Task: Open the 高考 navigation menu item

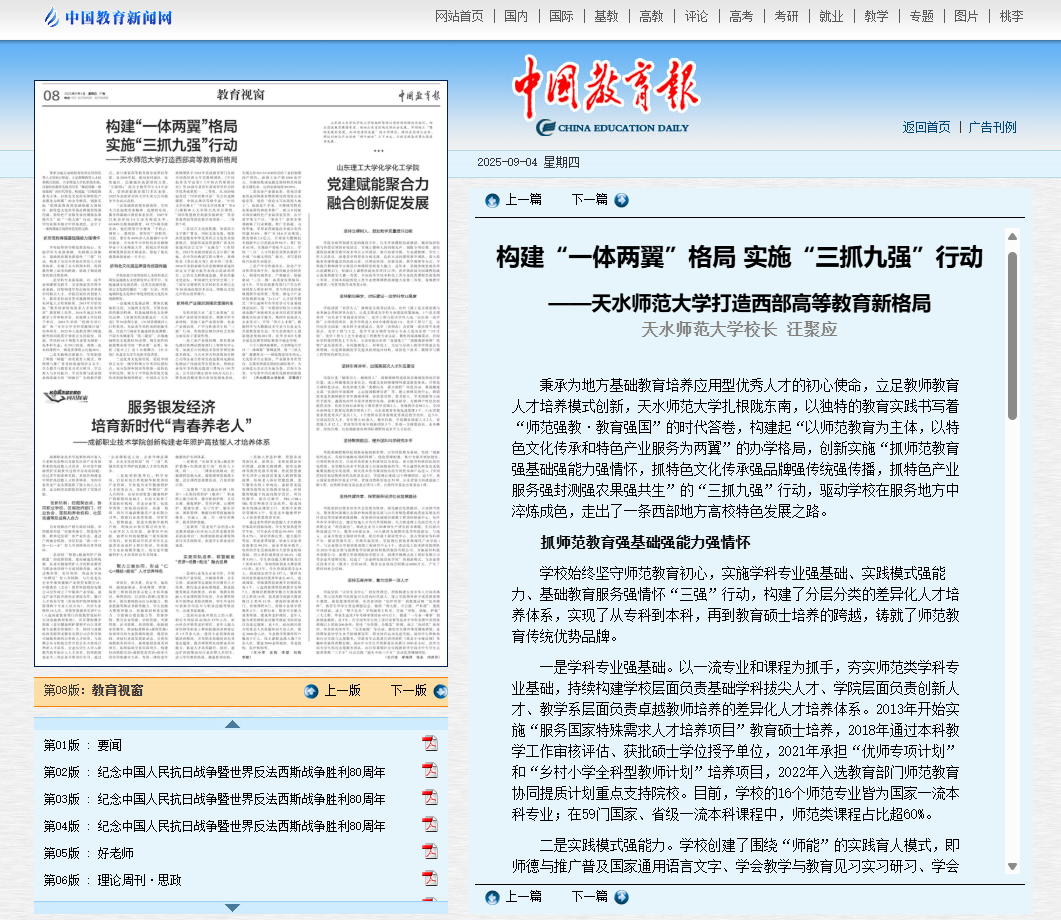Action: (741, 16)
